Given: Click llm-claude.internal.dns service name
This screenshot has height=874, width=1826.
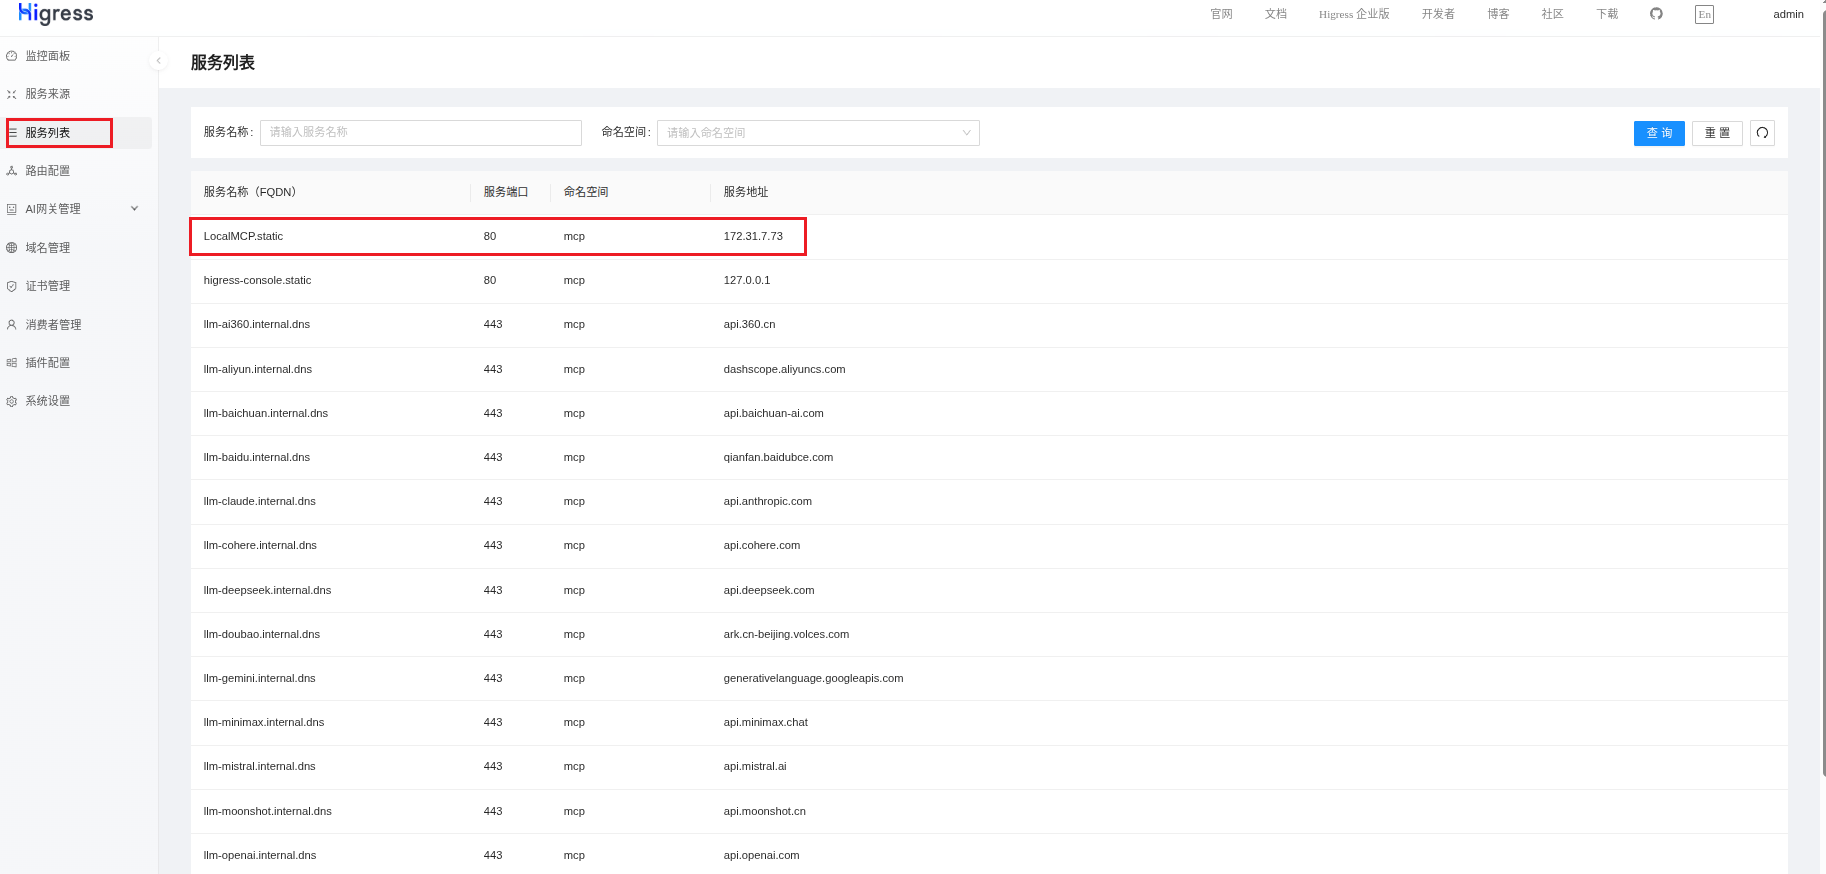Looking at the screenshot, I should 260,501.
